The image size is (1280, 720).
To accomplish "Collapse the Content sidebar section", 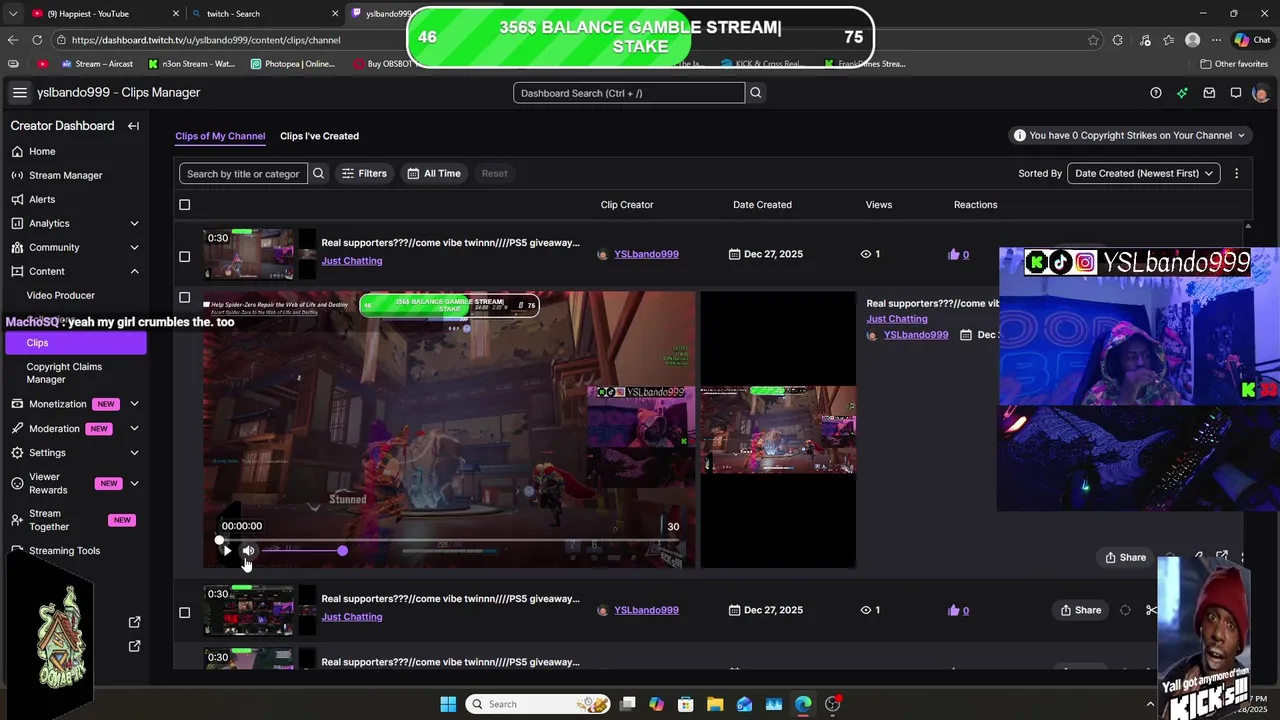I will (134, 271).
